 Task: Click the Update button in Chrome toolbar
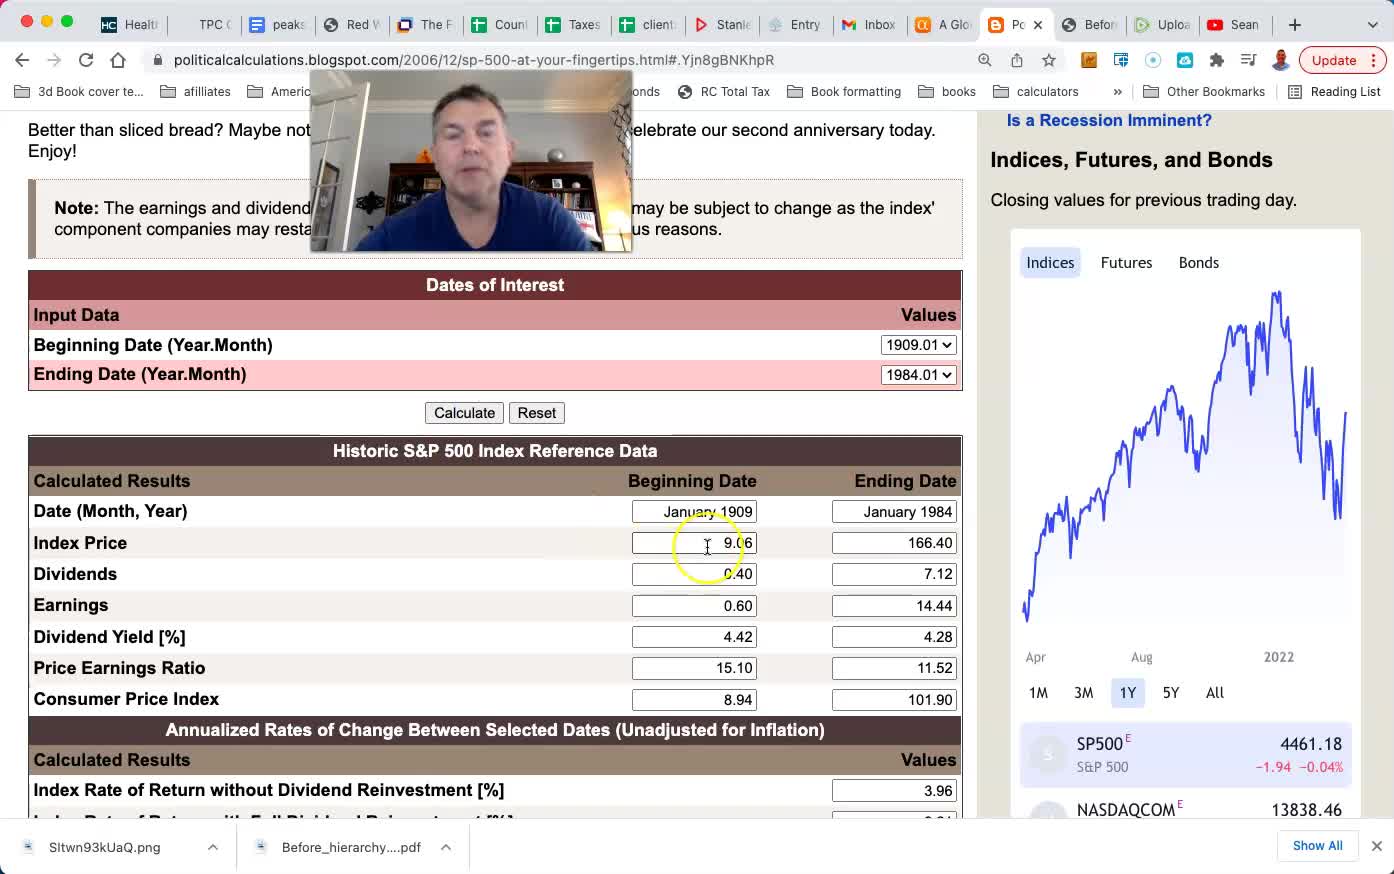point(1343,60)
